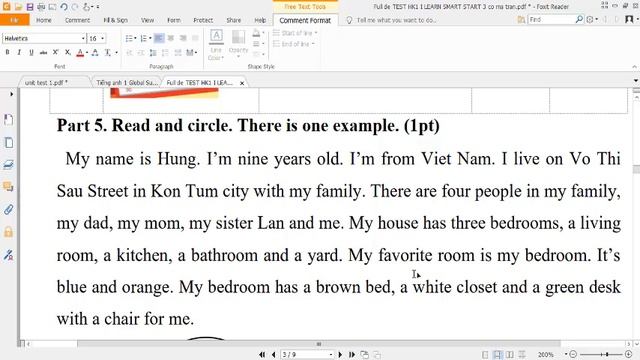Toggle subscript formatting
Image resolution: width=640 pixels, height=360 pixels.
(x=68, y=52)
